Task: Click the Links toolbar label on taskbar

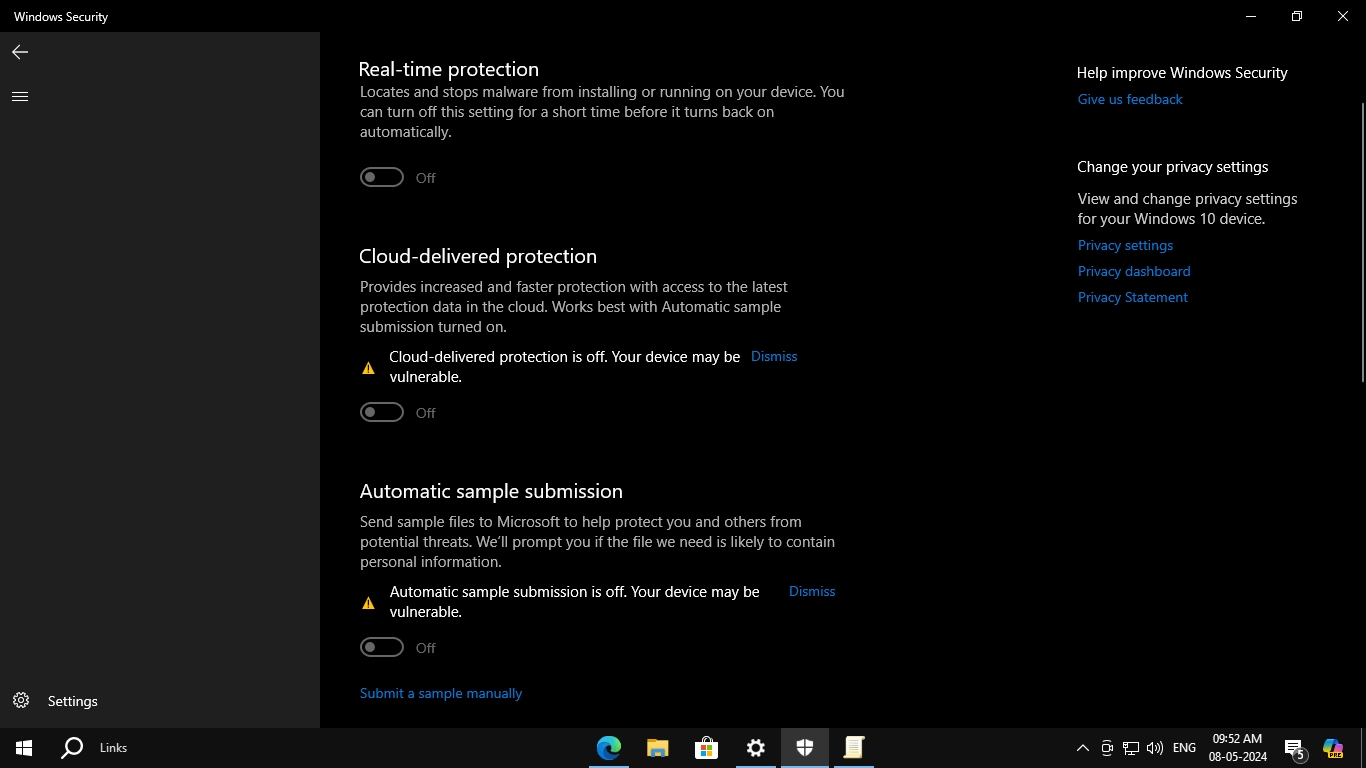Action: pyautogui.click(x=114, y=748)
